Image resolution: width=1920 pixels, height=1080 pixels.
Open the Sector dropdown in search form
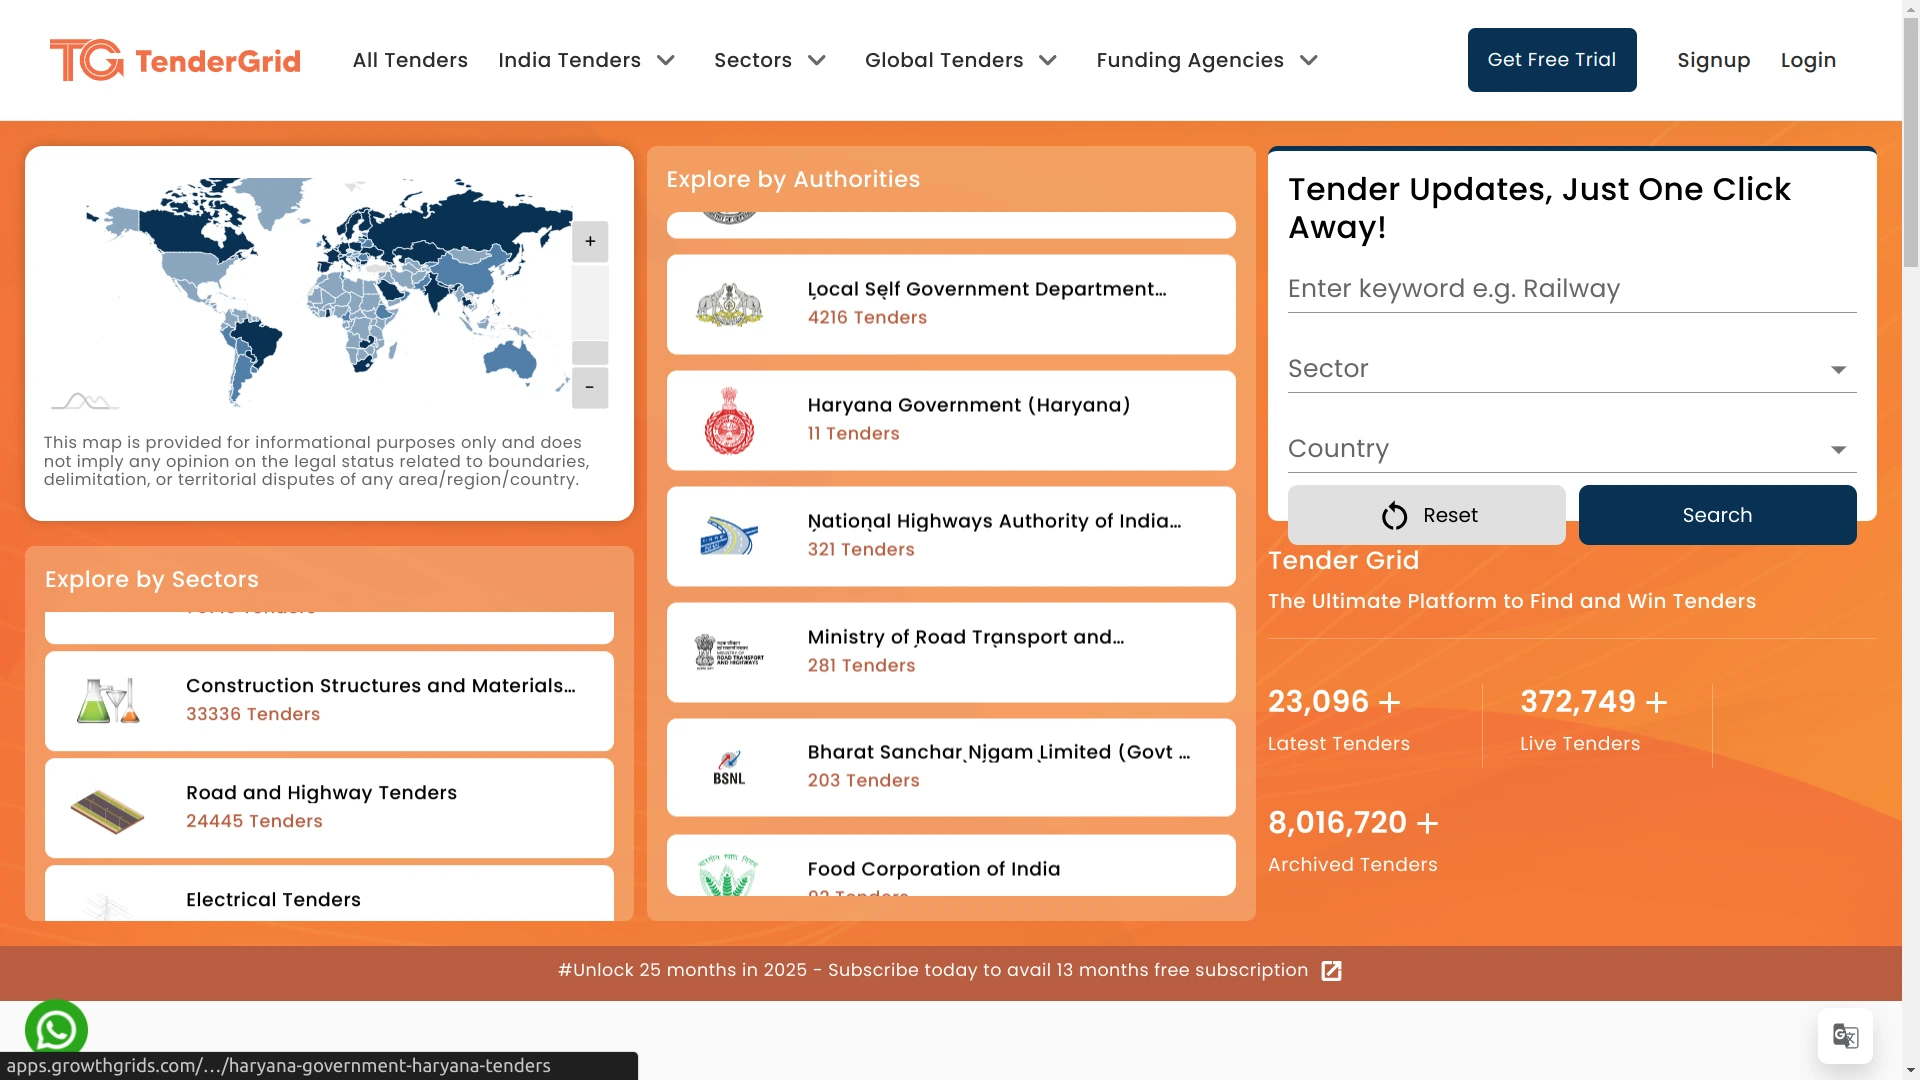(x=1572, y=369)
